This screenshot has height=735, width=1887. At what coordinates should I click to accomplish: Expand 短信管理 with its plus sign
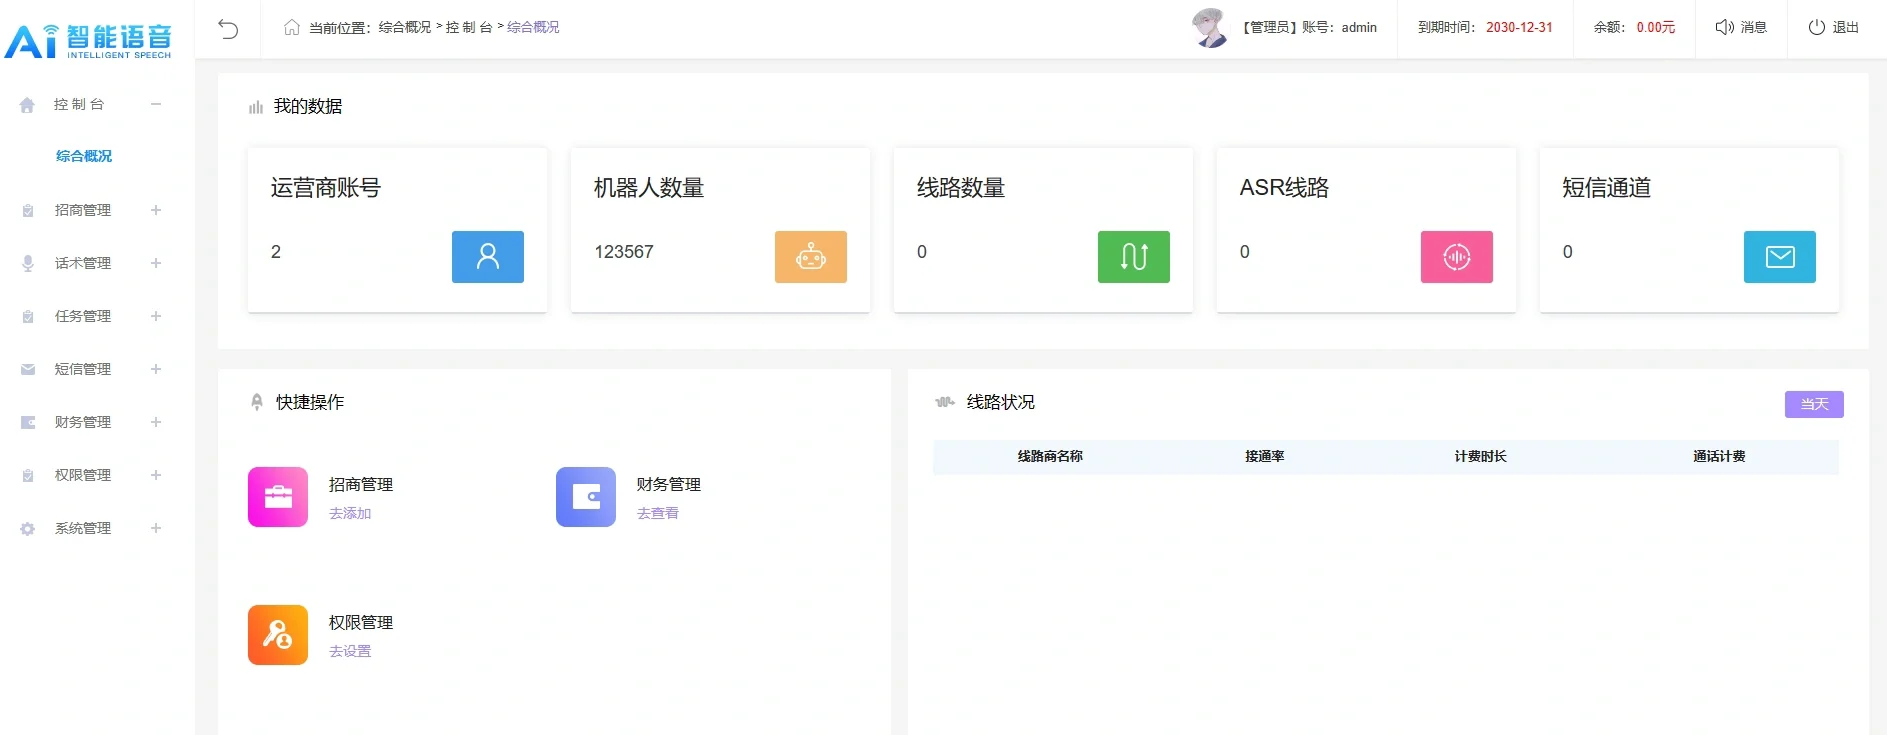tap(156, 369)
